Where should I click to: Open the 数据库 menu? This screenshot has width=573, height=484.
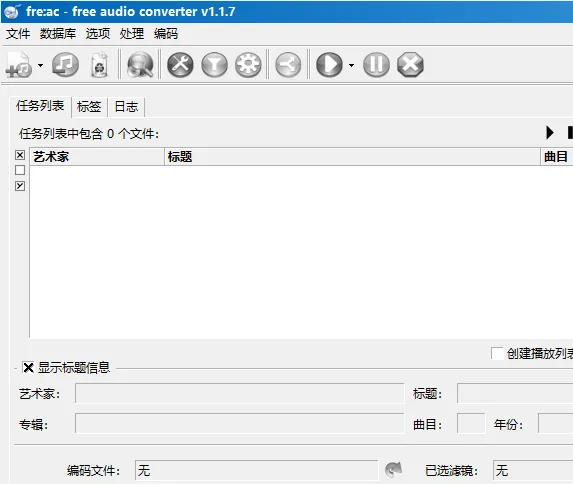[x=58, y=34]
